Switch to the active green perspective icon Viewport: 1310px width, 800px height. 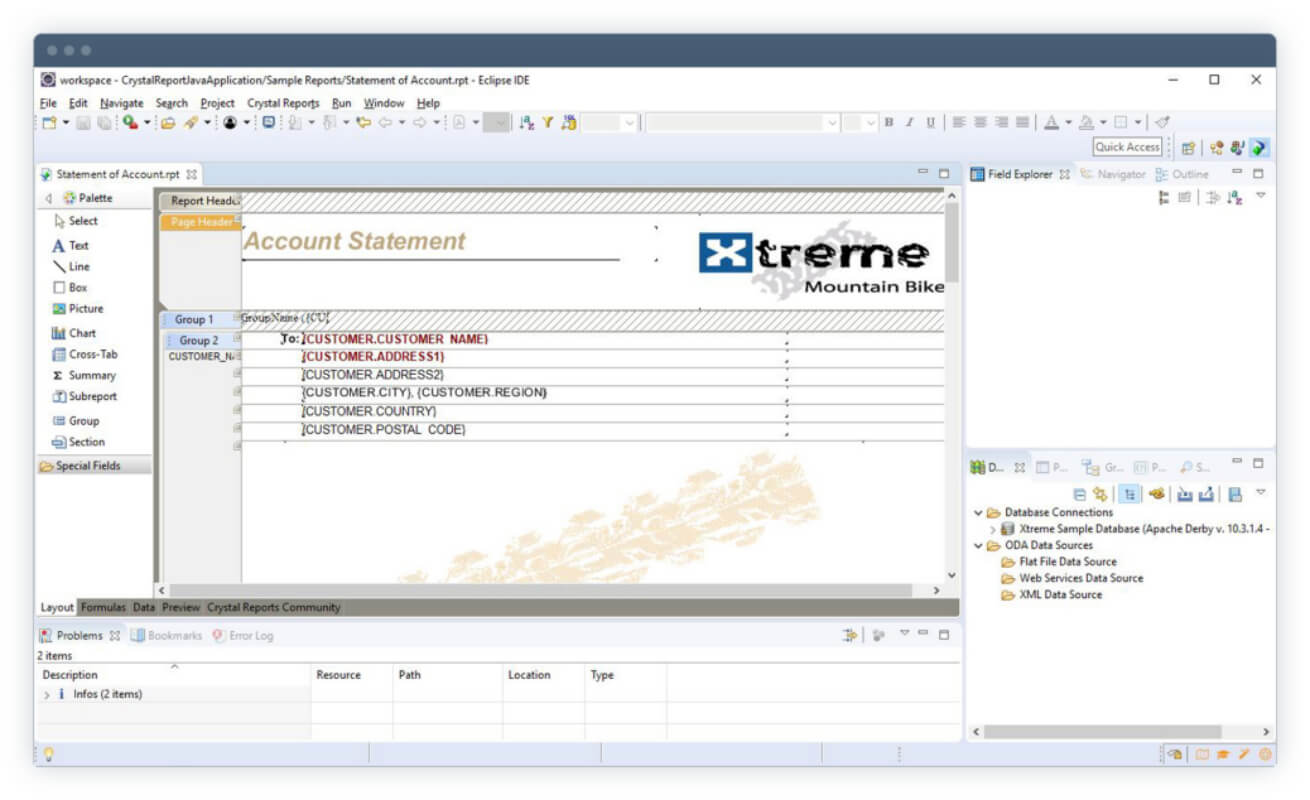(x=1258, y=147)
